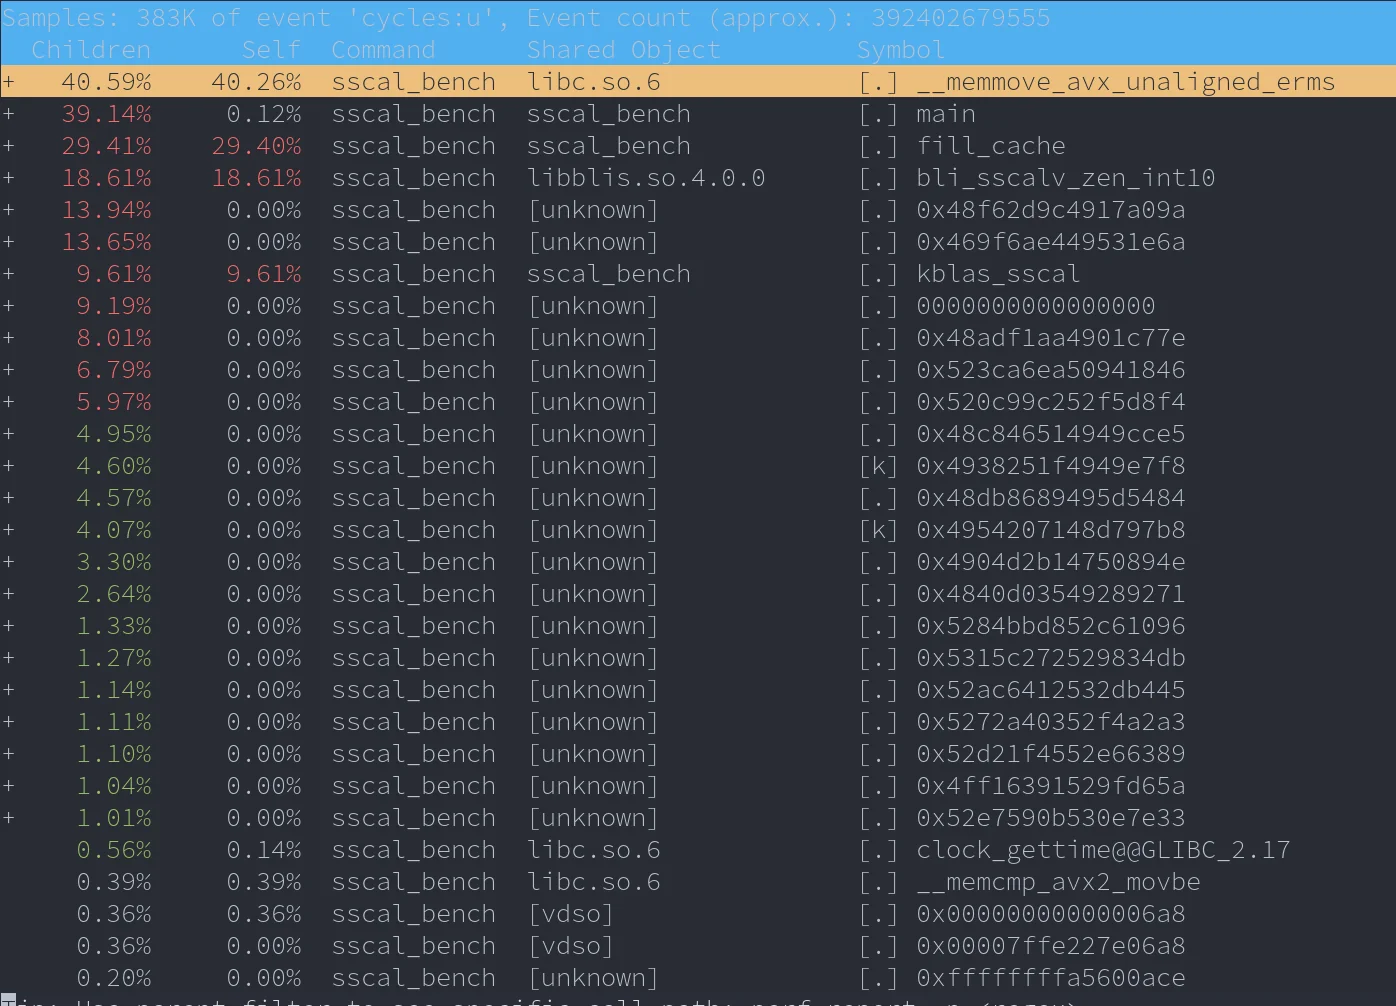1396x1006 pixels.
Task: Select the kblas_sscal symbol entry
Action: click(997, 274)
